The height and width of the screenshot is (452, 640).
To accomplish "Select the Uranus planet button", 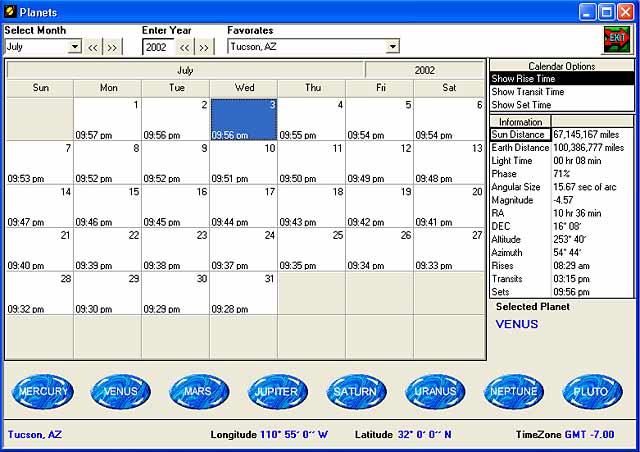I will pyautogui.click(x=435, y=392).
